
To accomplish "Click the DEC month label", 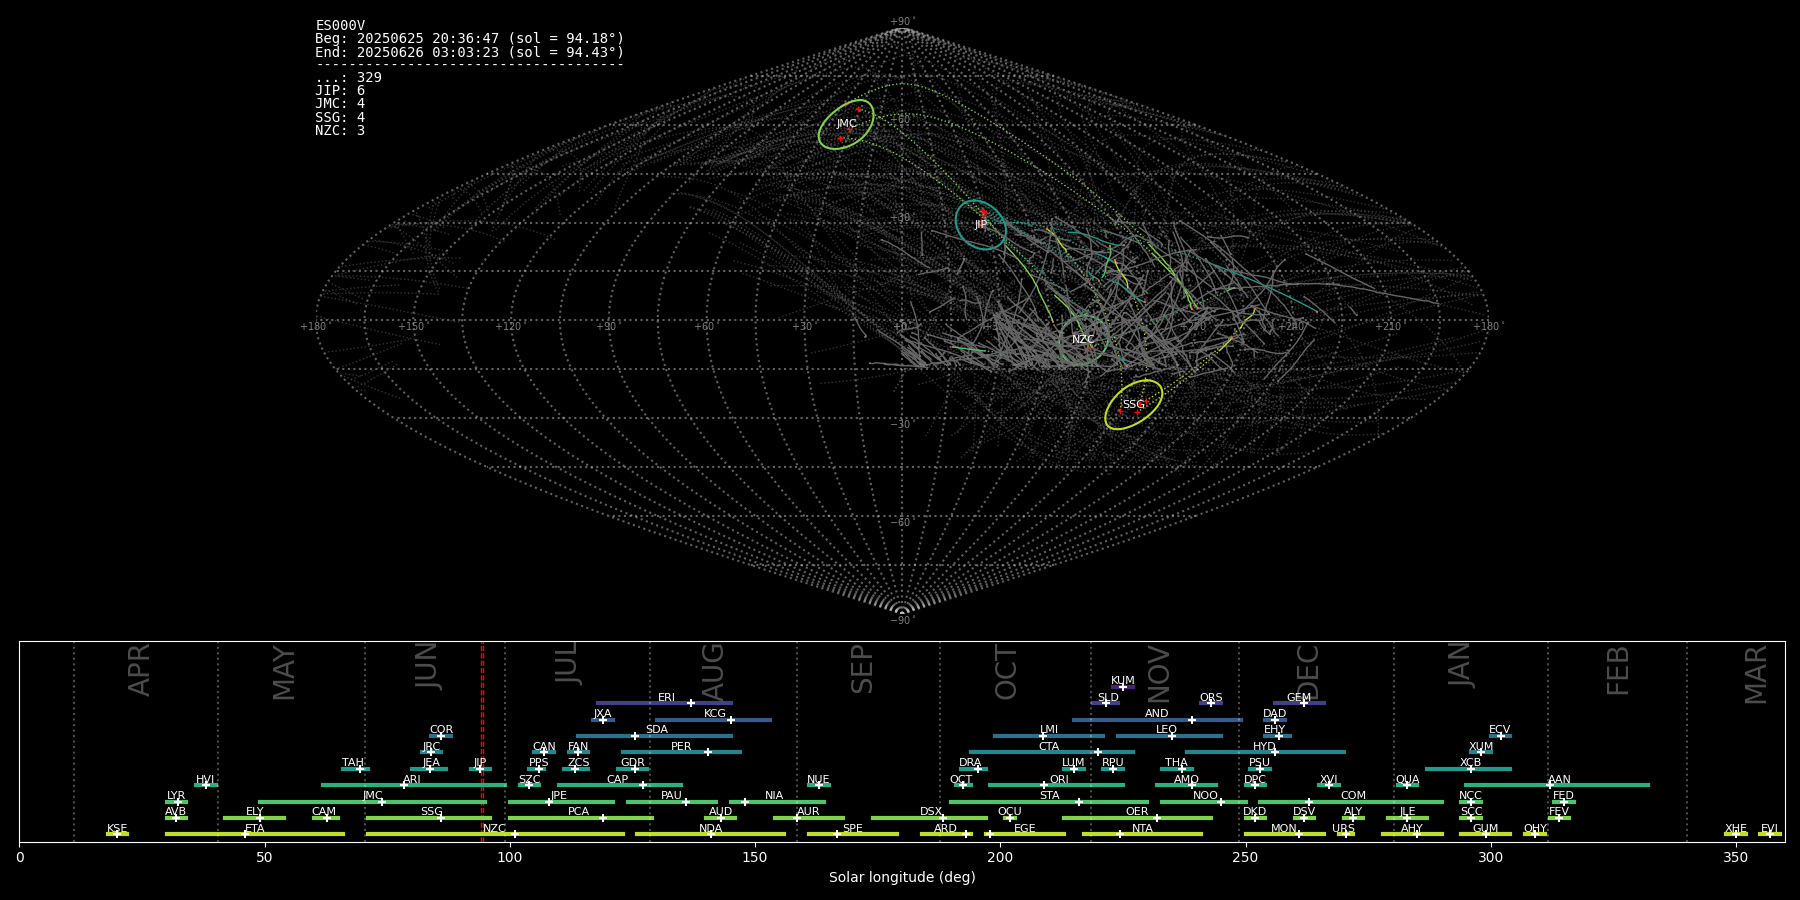I will [x=1308, y=672].
